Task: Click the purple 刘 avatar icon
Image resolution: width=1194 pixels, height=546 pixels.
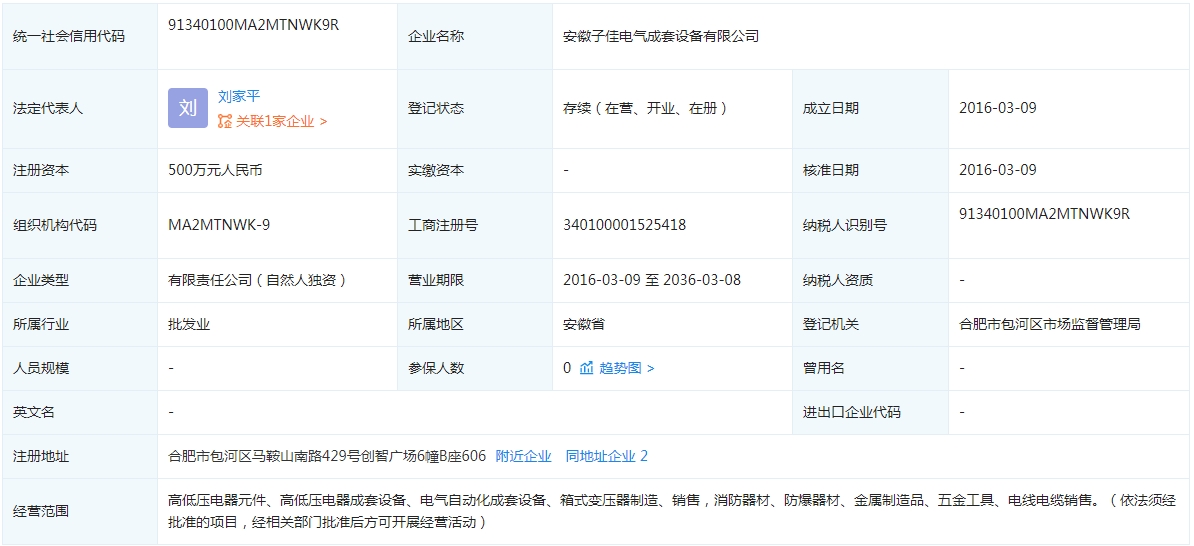Action: pyautogui.click(x=188, y=108)
